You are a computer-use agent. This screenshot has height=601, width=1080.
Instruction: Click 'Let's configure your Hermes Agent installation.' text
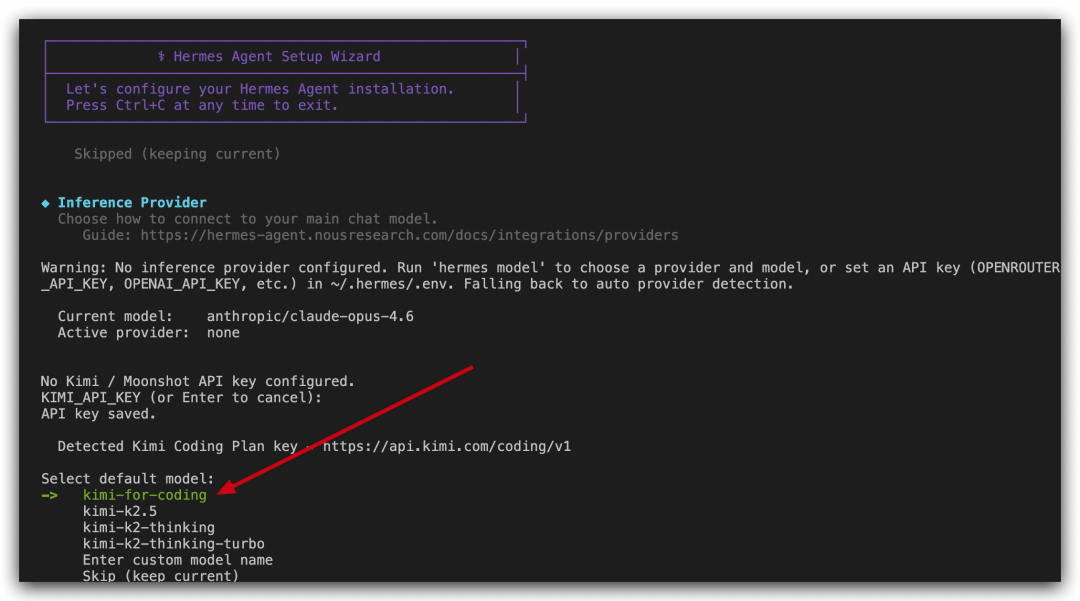[260, 89]
